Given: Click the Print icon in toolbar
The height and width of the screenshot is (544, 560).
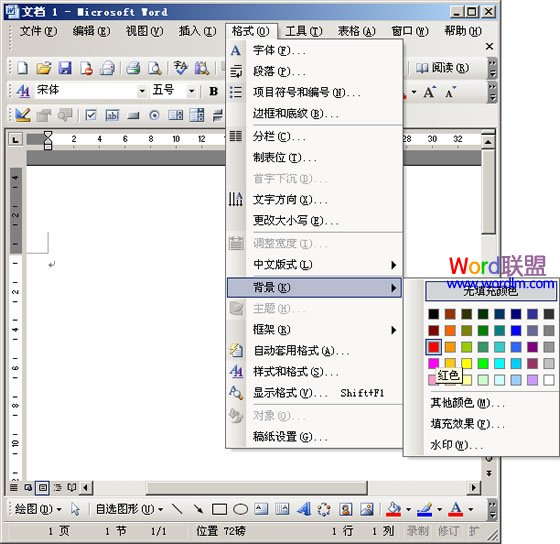Looking at the screenshot, I should 133,68.
